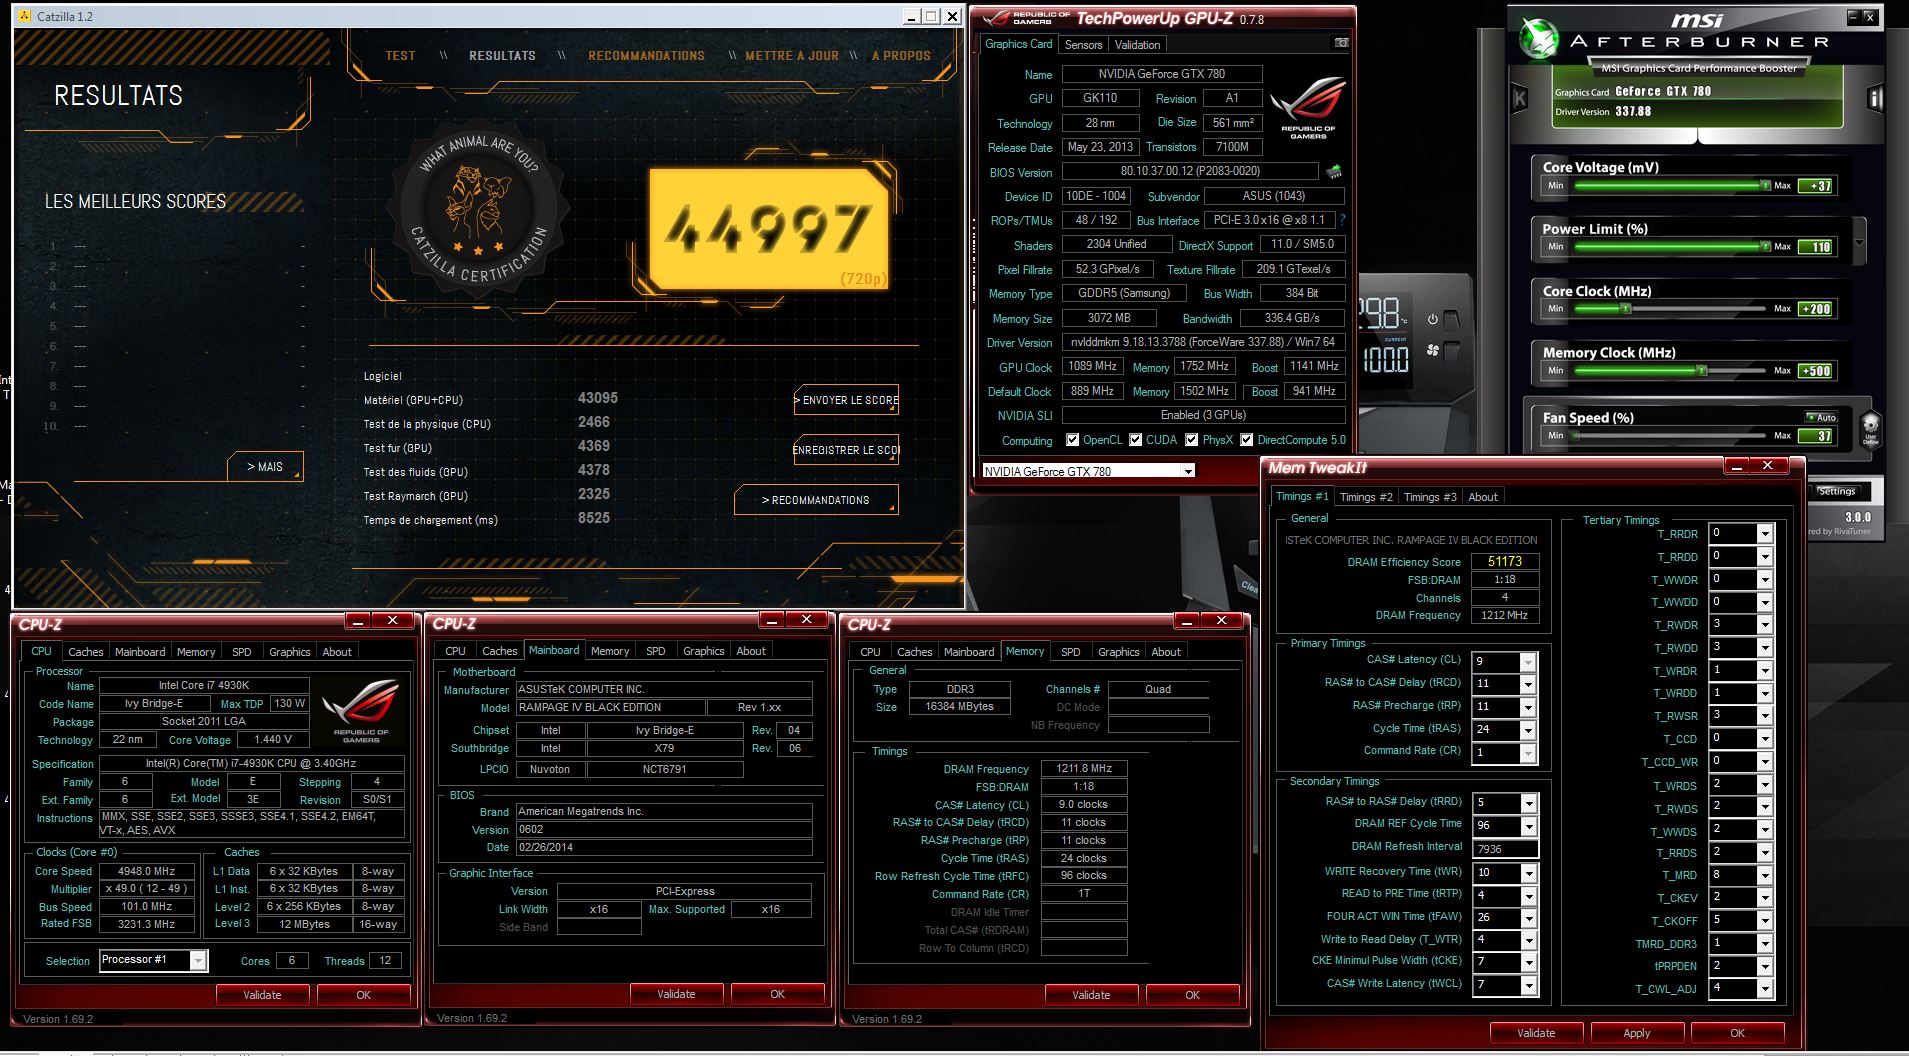Open the Processor #1 selection dropdown

[198, 960]
